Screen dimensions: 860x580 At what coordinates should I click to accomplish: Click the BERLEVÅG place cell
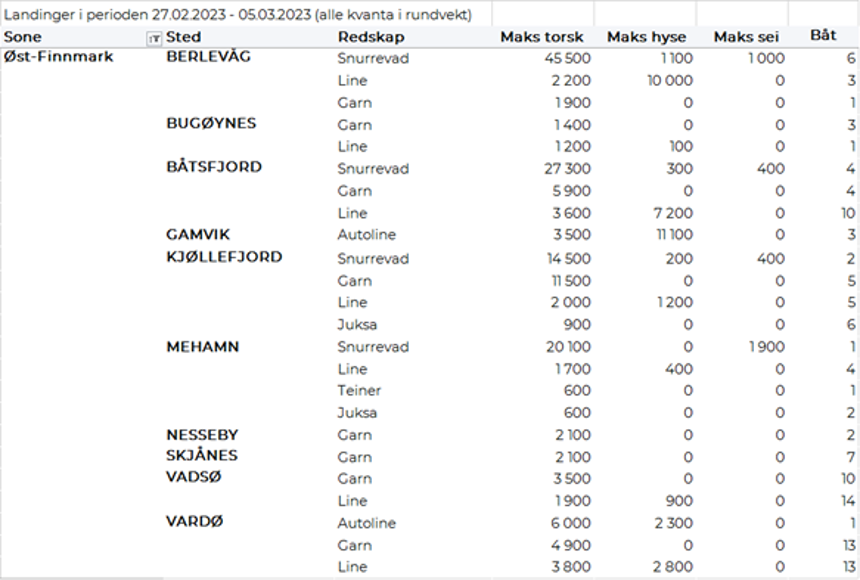click(x=208, y=57)
